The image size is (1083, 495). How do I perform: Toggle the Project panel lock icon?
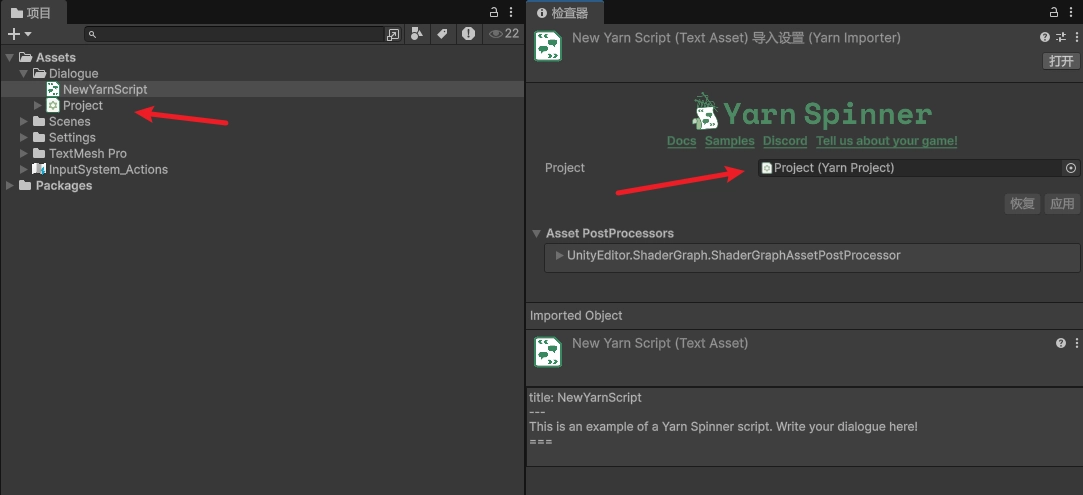[x=494, y=12]
